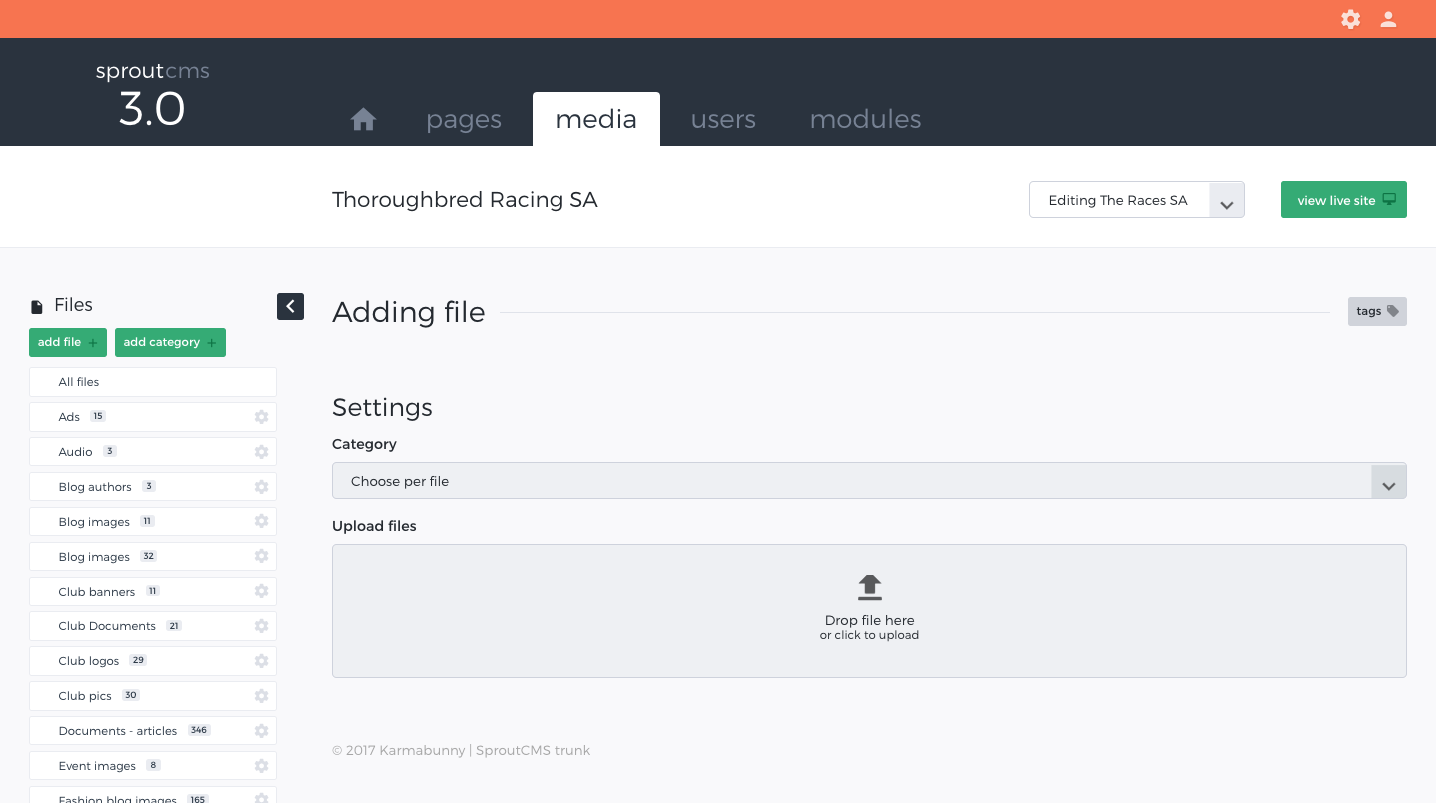Open settings gear for Event images category
Viewport: 1436px width, 803px height.
coord(261,766)
